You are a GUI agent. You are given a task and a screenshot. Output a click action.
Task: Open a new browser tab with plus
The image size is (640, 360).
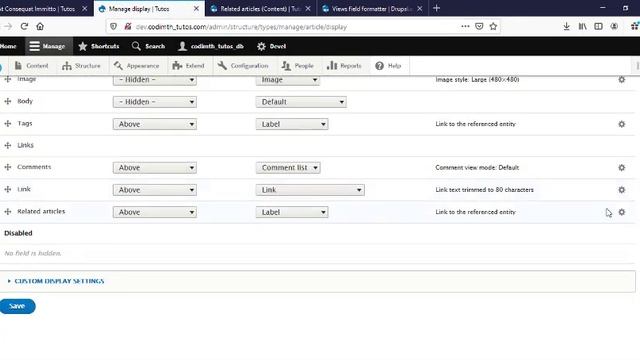click(436, 8)
